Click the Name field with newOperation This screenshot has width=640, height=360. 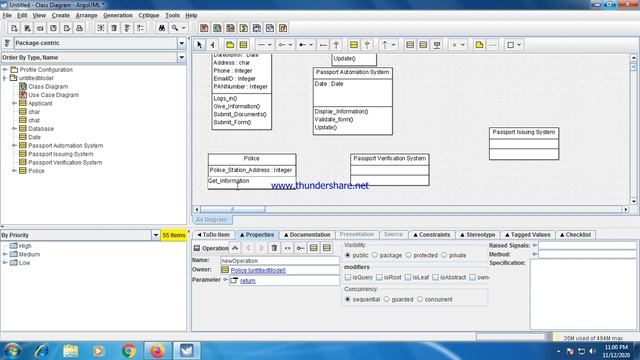pos(280,260)
